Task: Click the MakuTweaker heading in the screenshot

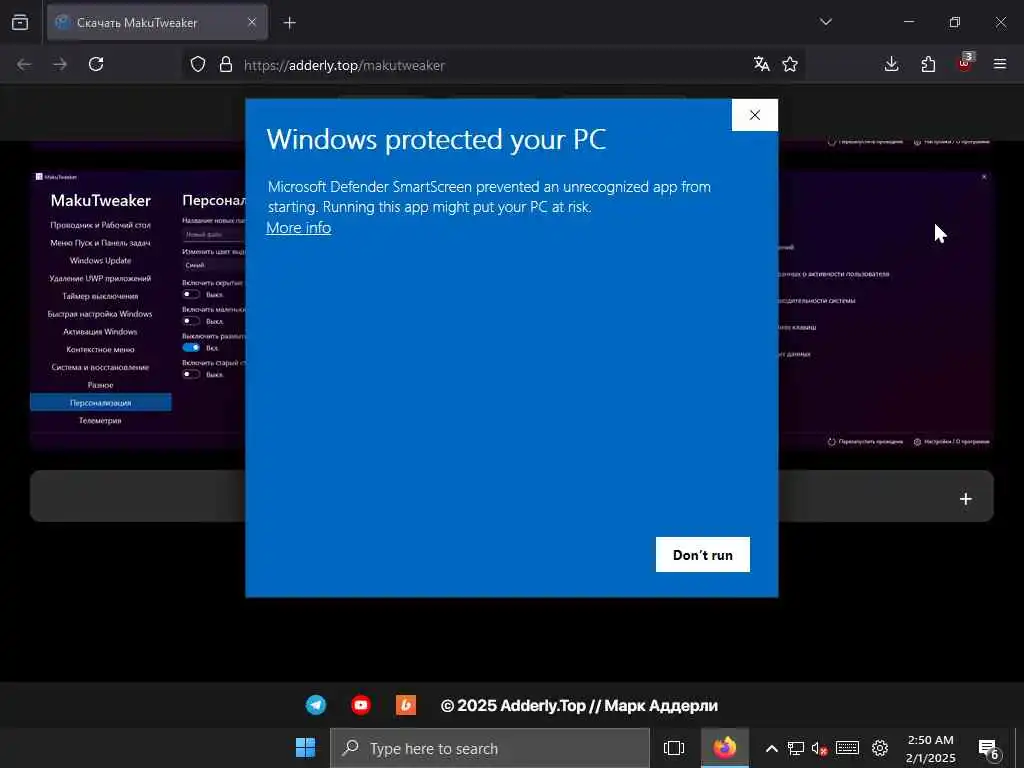Action: click(x=101, y=200)
